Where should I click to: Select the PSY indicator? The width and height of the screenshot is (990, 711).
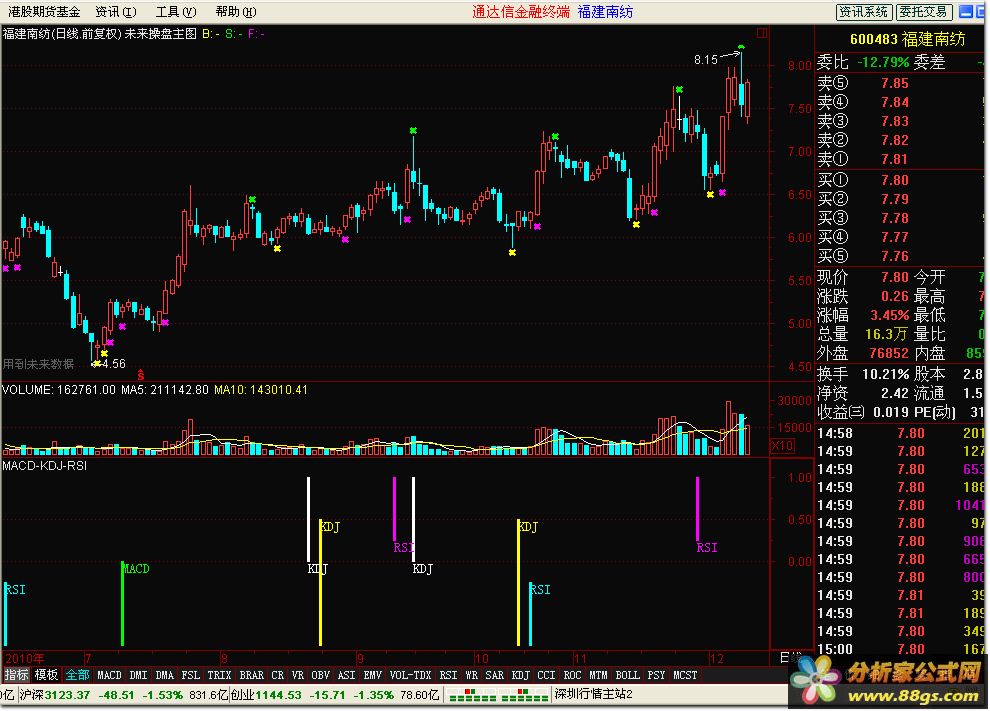[656, 675]
